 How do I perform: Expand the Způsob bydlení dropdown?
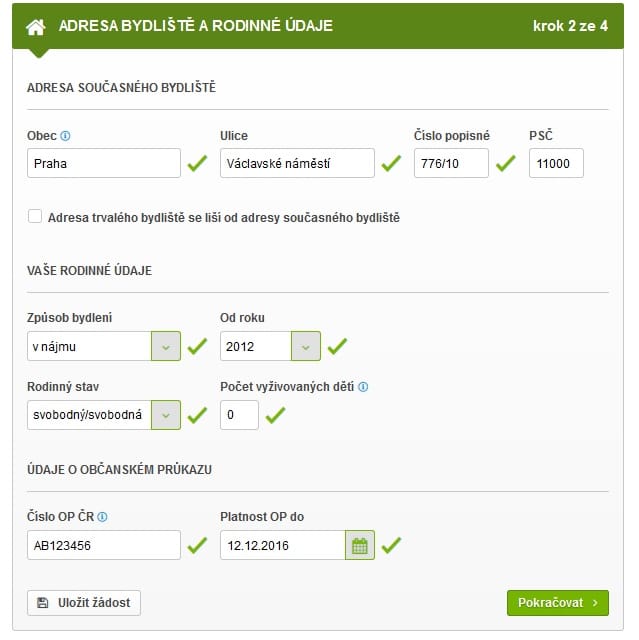pyautogui.click(x=166, y=346)
